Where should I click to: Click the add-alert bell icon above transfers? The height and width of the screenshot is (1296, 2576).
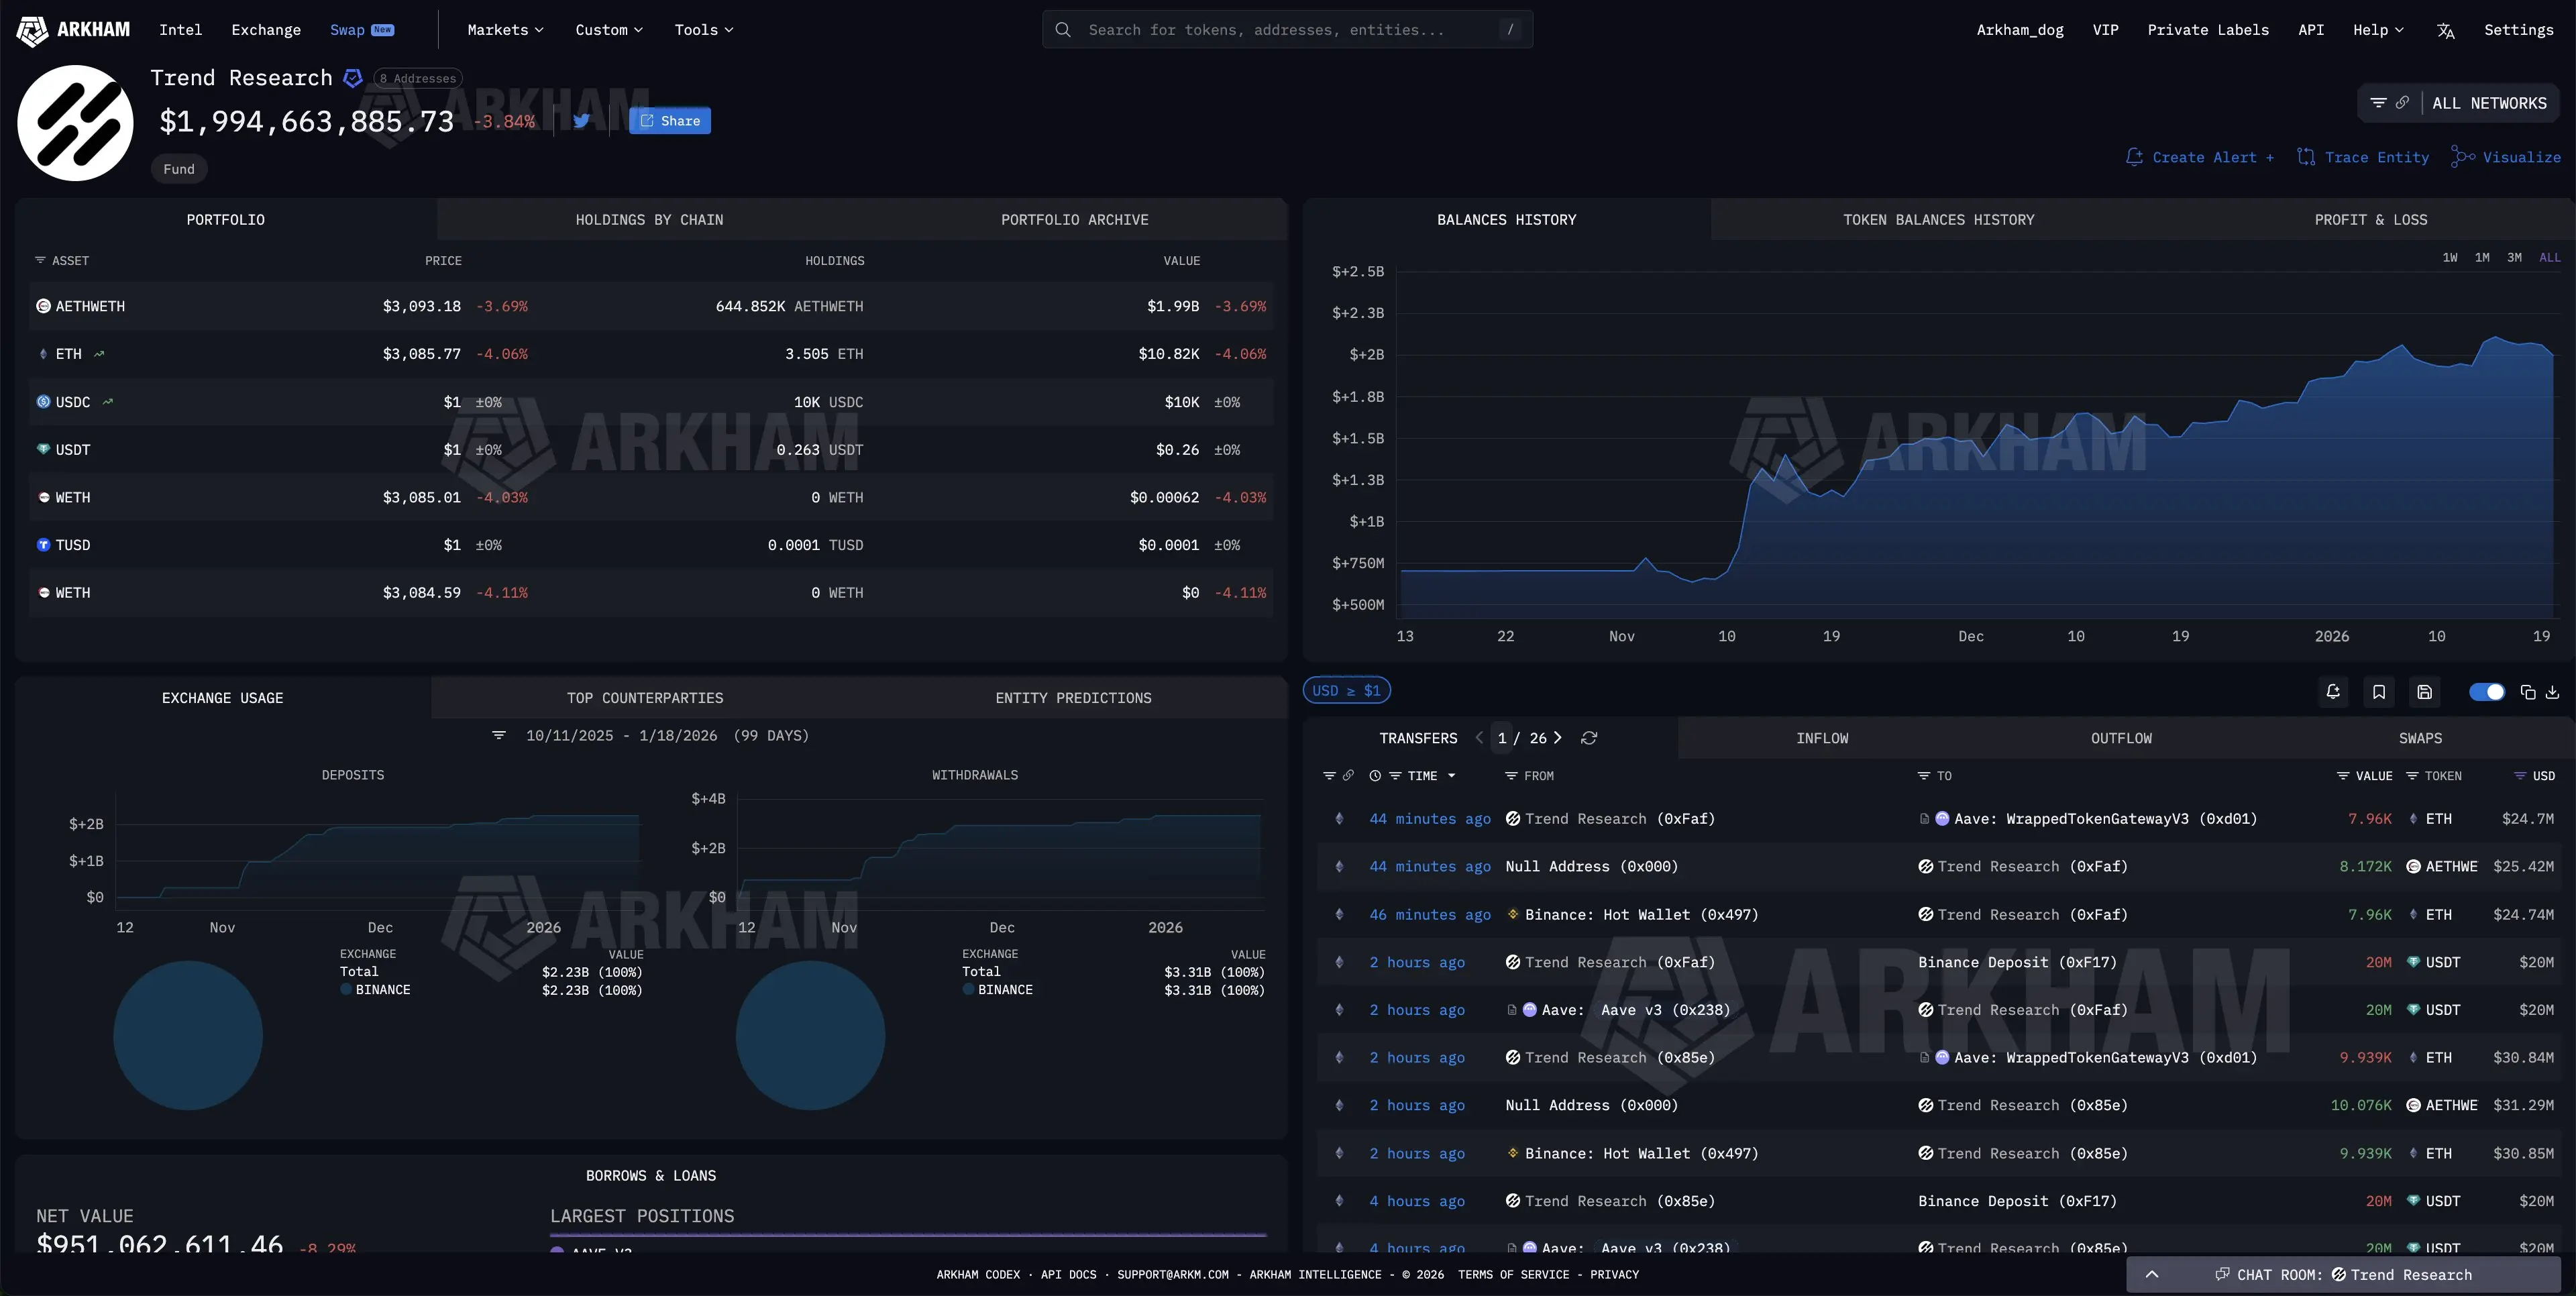pos(2333,691)
